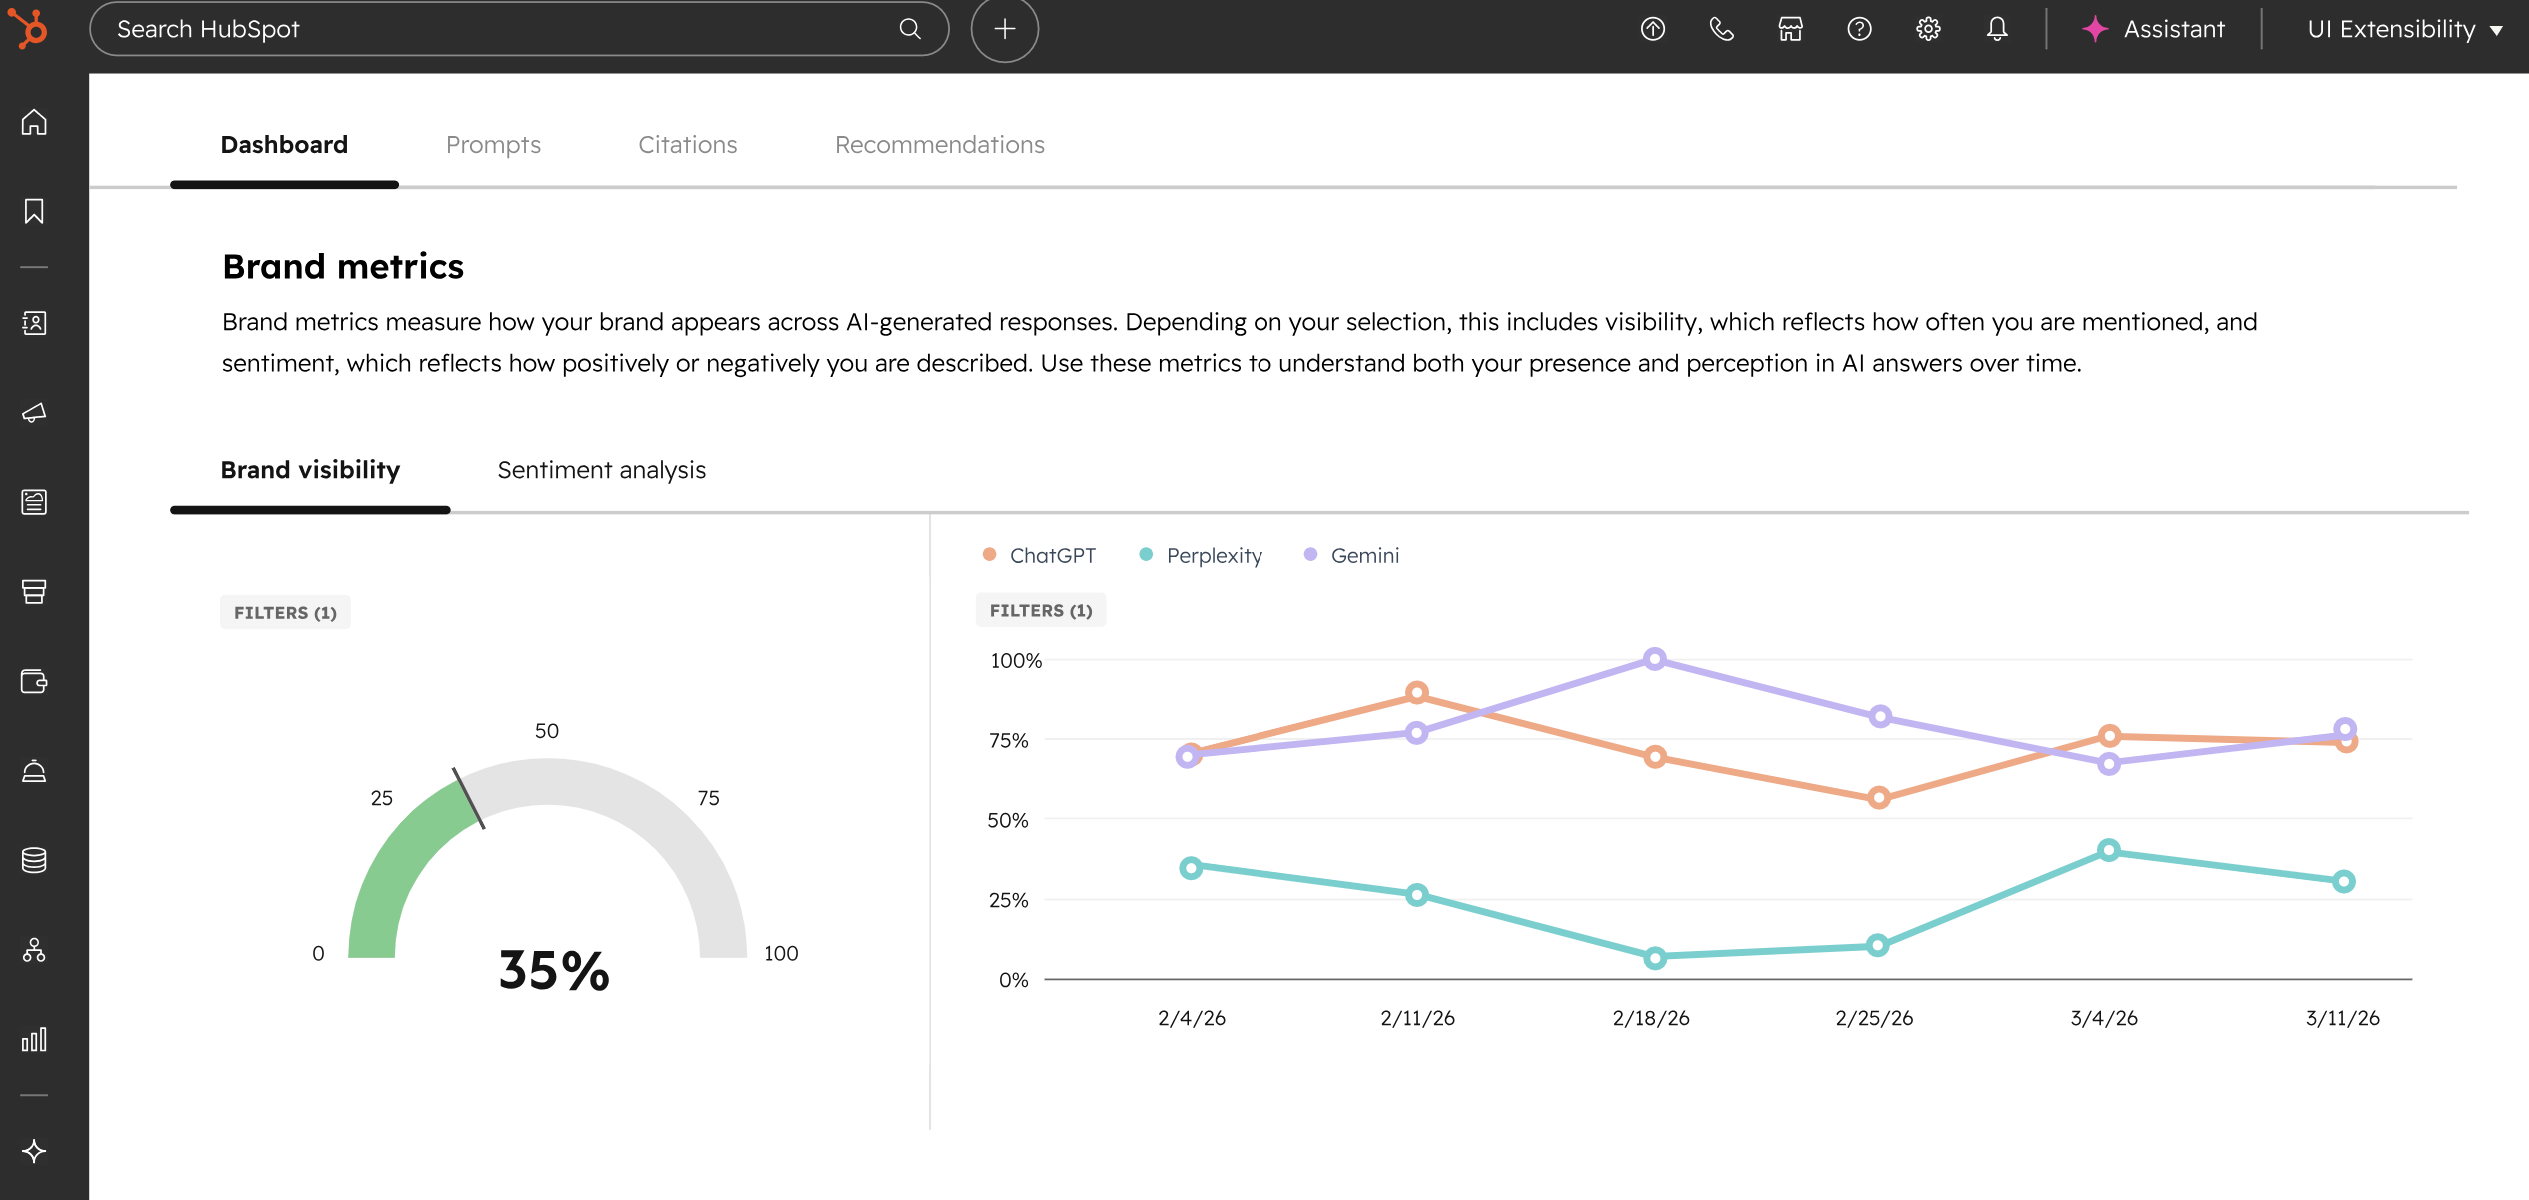Select the Sentiment analysis tab
Image resolution: width=2529 pixels, height=1200 pixels.
point(602,470)
